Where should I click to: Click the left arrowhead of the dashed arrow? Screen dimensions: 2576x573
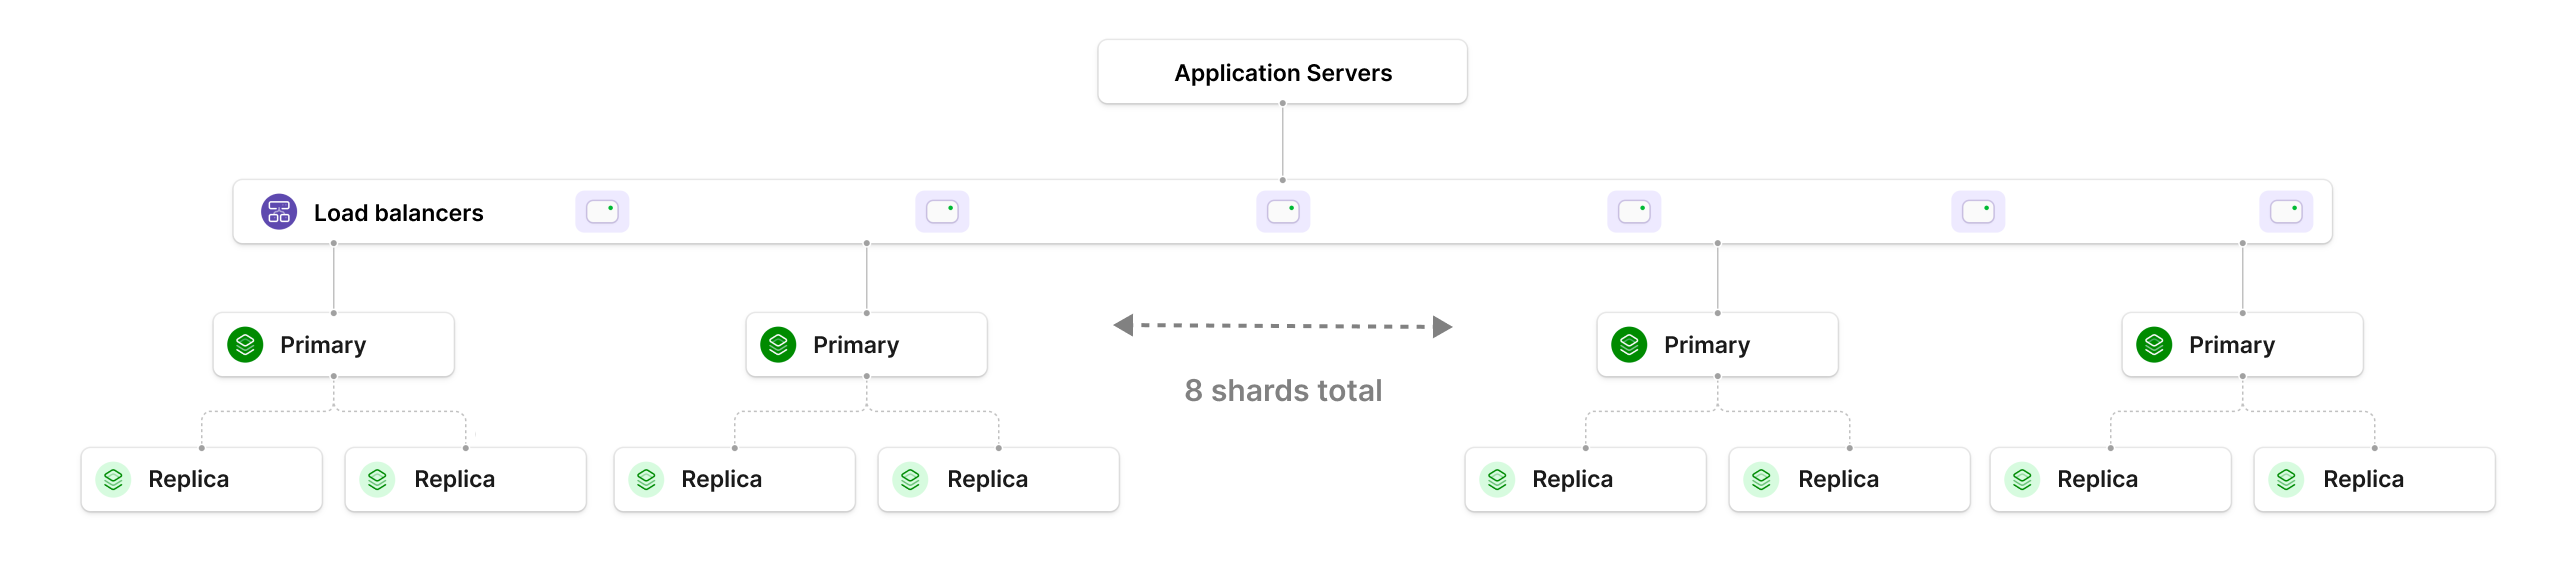coord(1124,326)
